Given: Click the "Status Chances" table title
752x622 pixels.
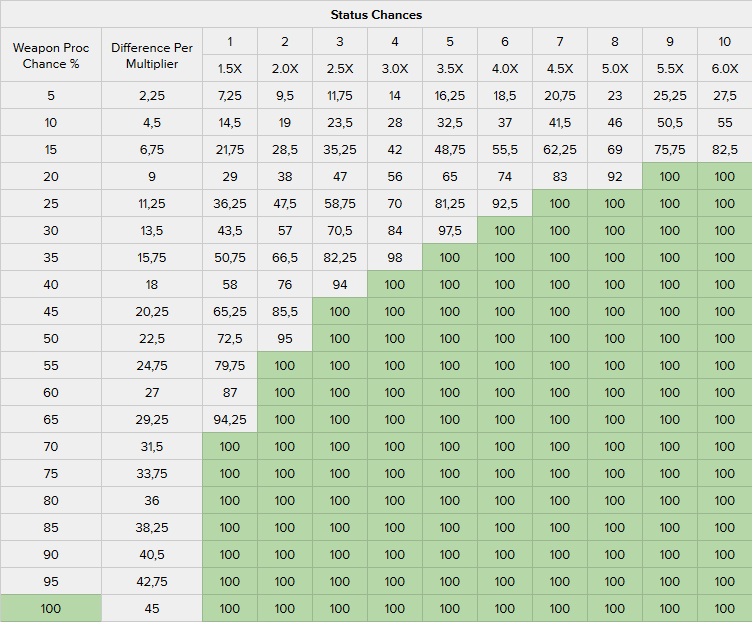Looking at the screenshot, I should [376, 15].
